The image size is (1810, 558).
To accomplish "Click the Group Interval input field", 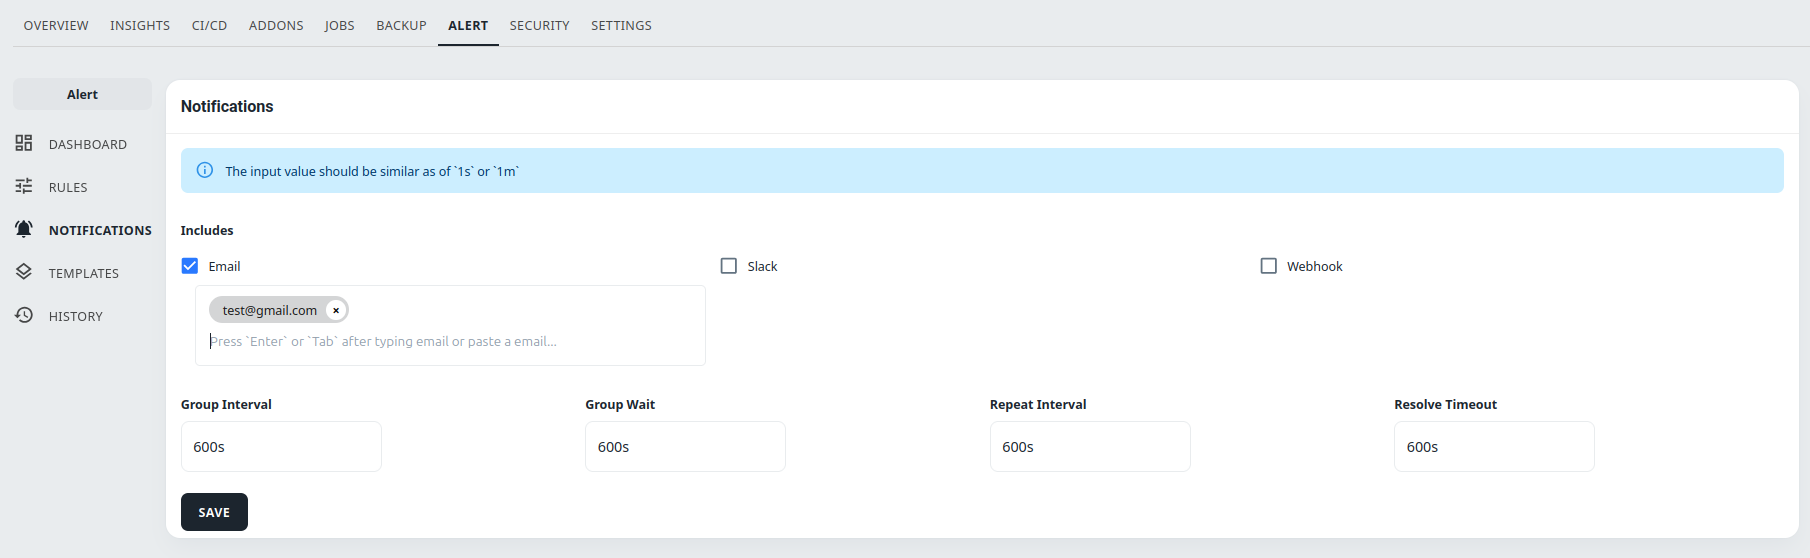I will [281, 446].
